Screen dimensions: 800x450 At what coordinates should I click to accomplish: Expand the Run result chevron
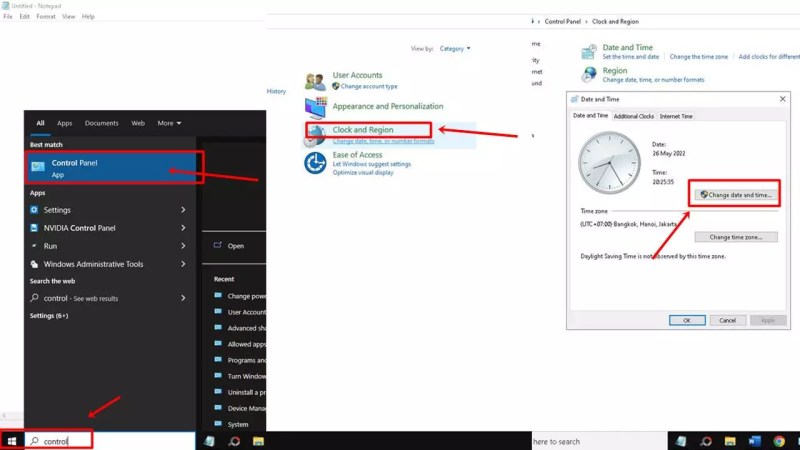(183, 246)
